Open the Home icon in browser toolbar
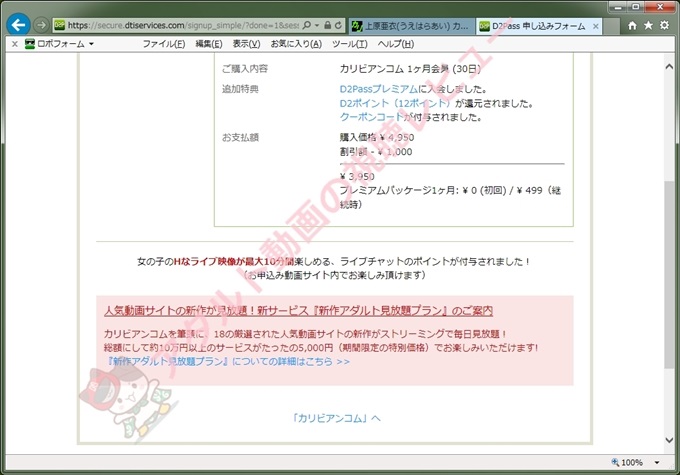Screen dimensions: 680x475 click(632, 26)
